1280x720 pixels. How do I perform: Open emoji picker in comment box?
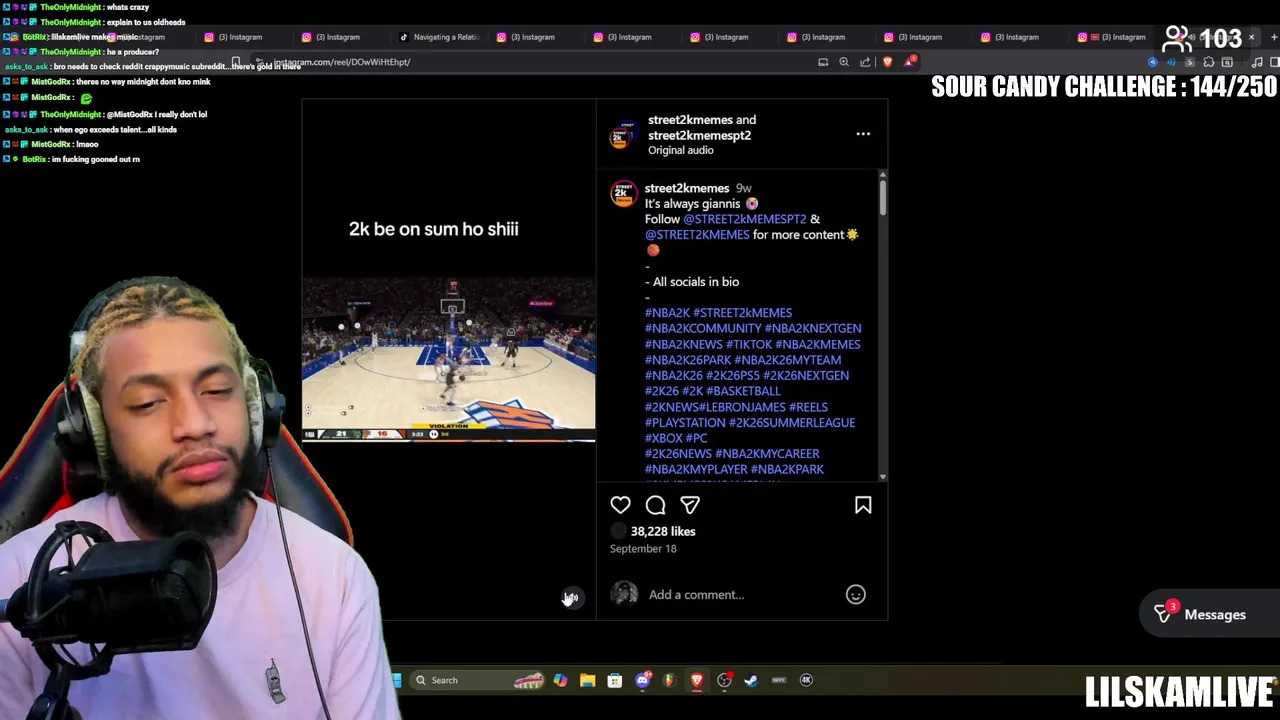[856, 595]
